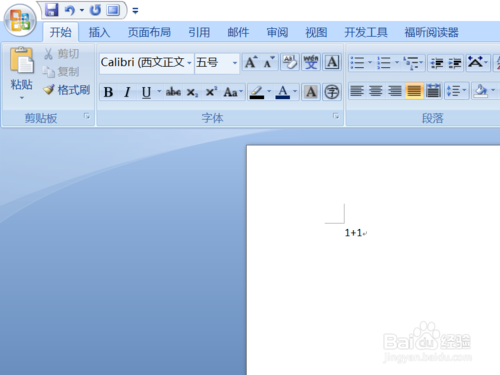Apply numbered list
Image resolution: width=500 pixels, height=375 pixels.
[x=384, y=62]
